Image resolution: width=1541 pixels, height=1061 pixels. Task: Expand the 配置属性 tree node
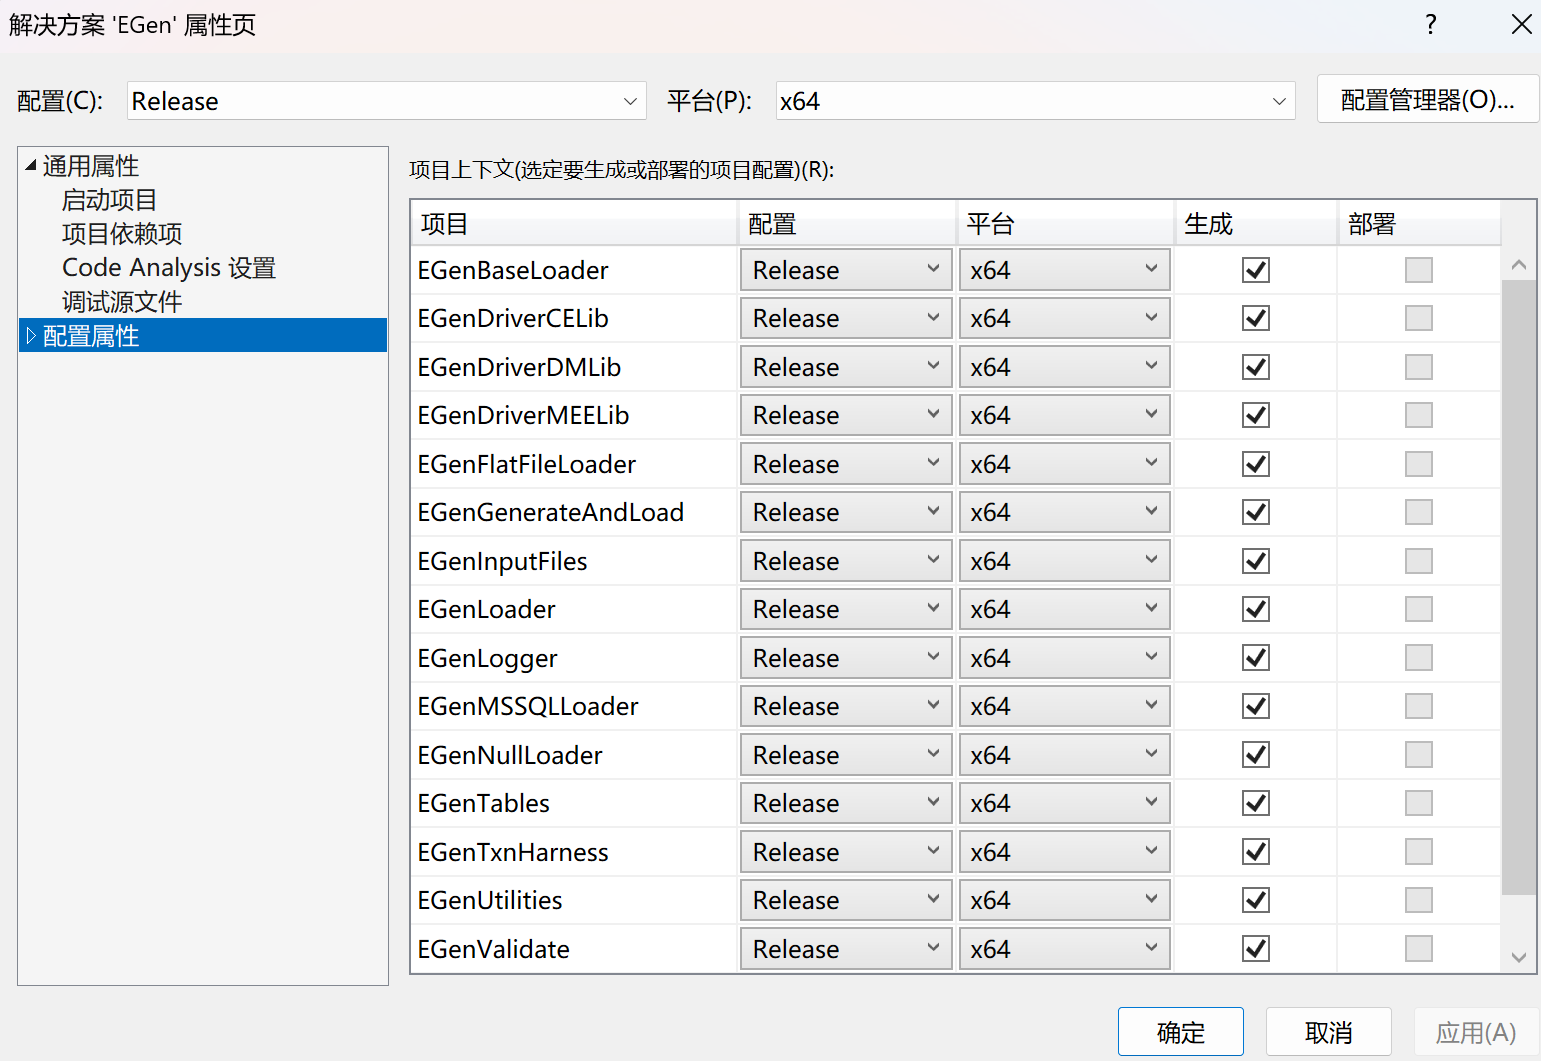pyautogui.click(x=30, y=335)
